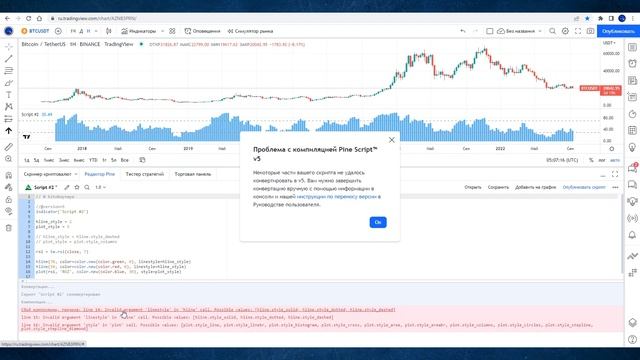The image size is (640, 360).
Task: Open the watchlist panel icon
Action: (x=632, y=47)
